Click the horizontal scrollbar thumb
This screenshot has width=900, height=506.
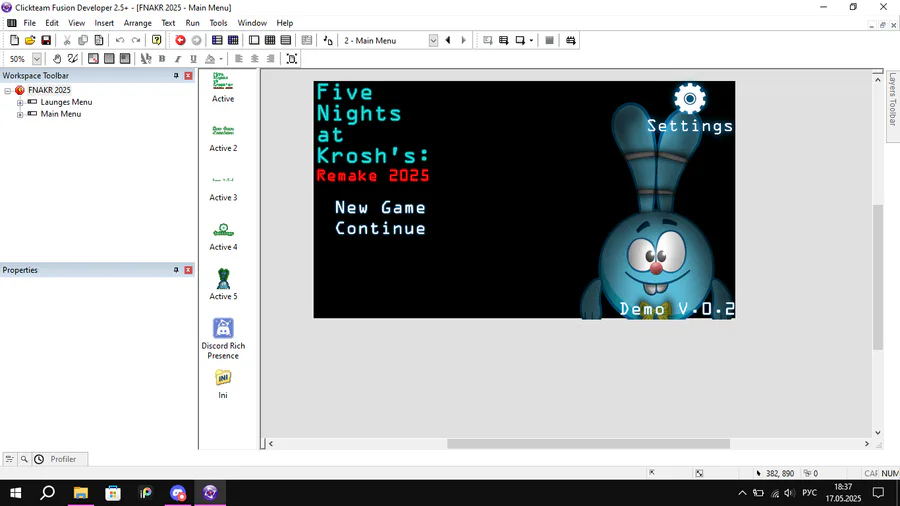coord(588,443)
